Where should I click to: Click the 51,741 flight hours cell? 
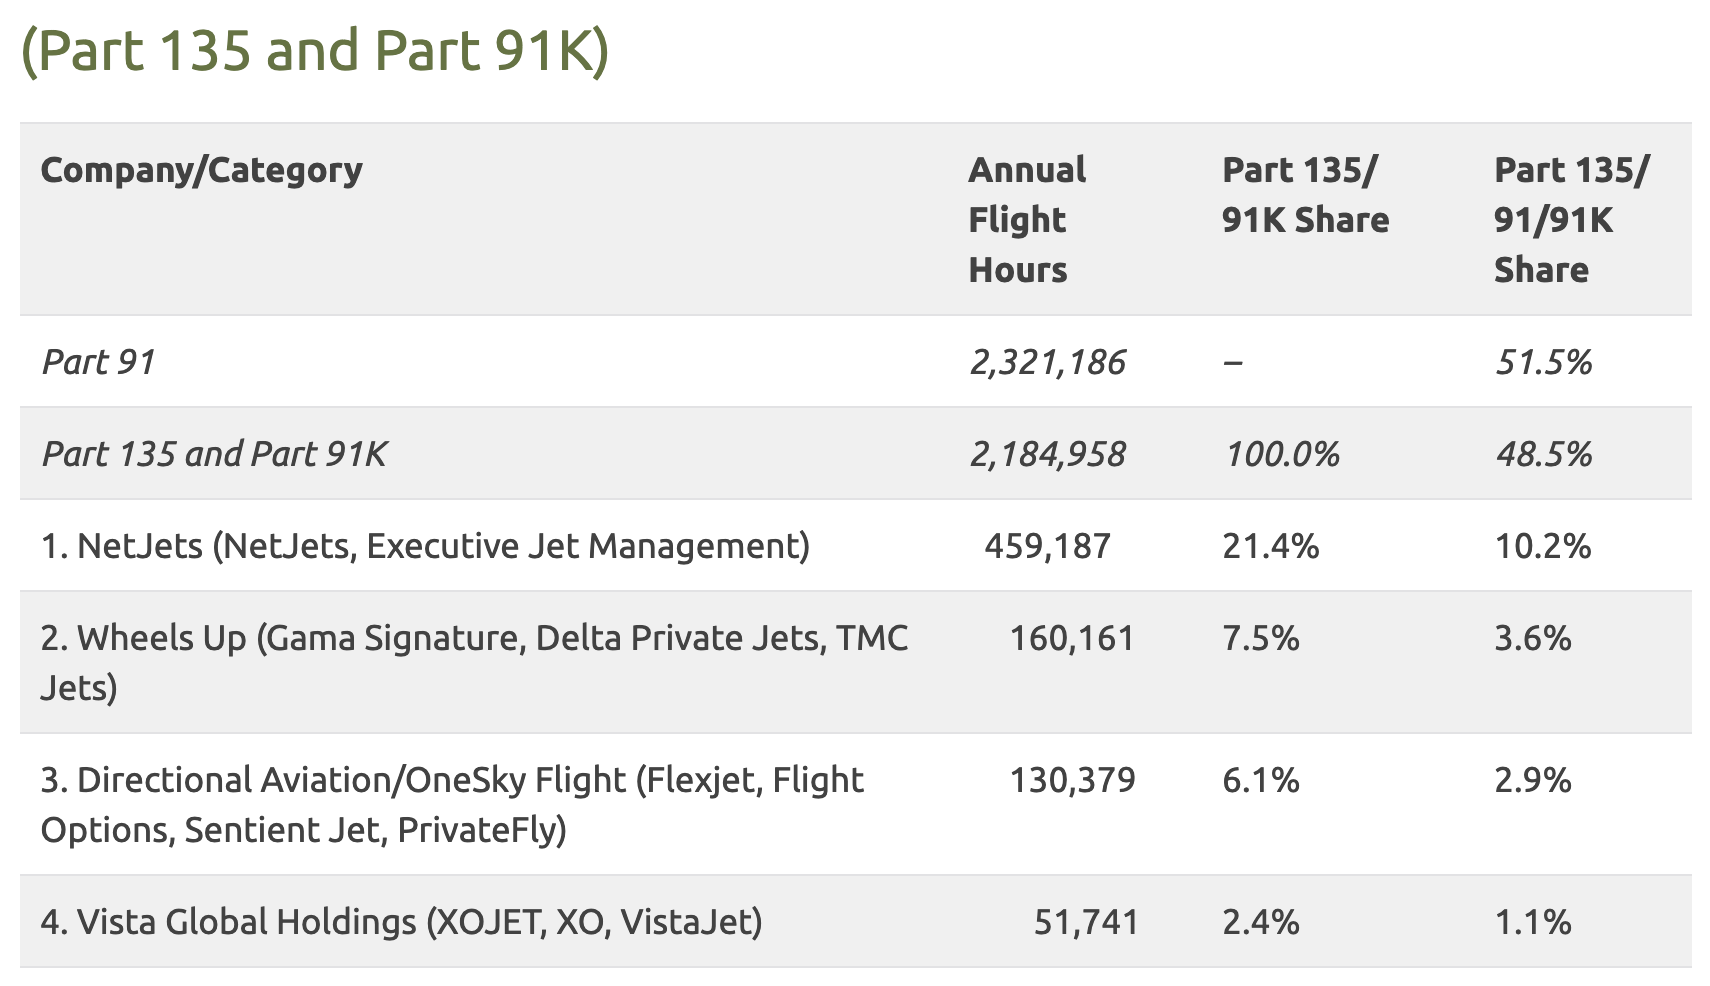1086,922
